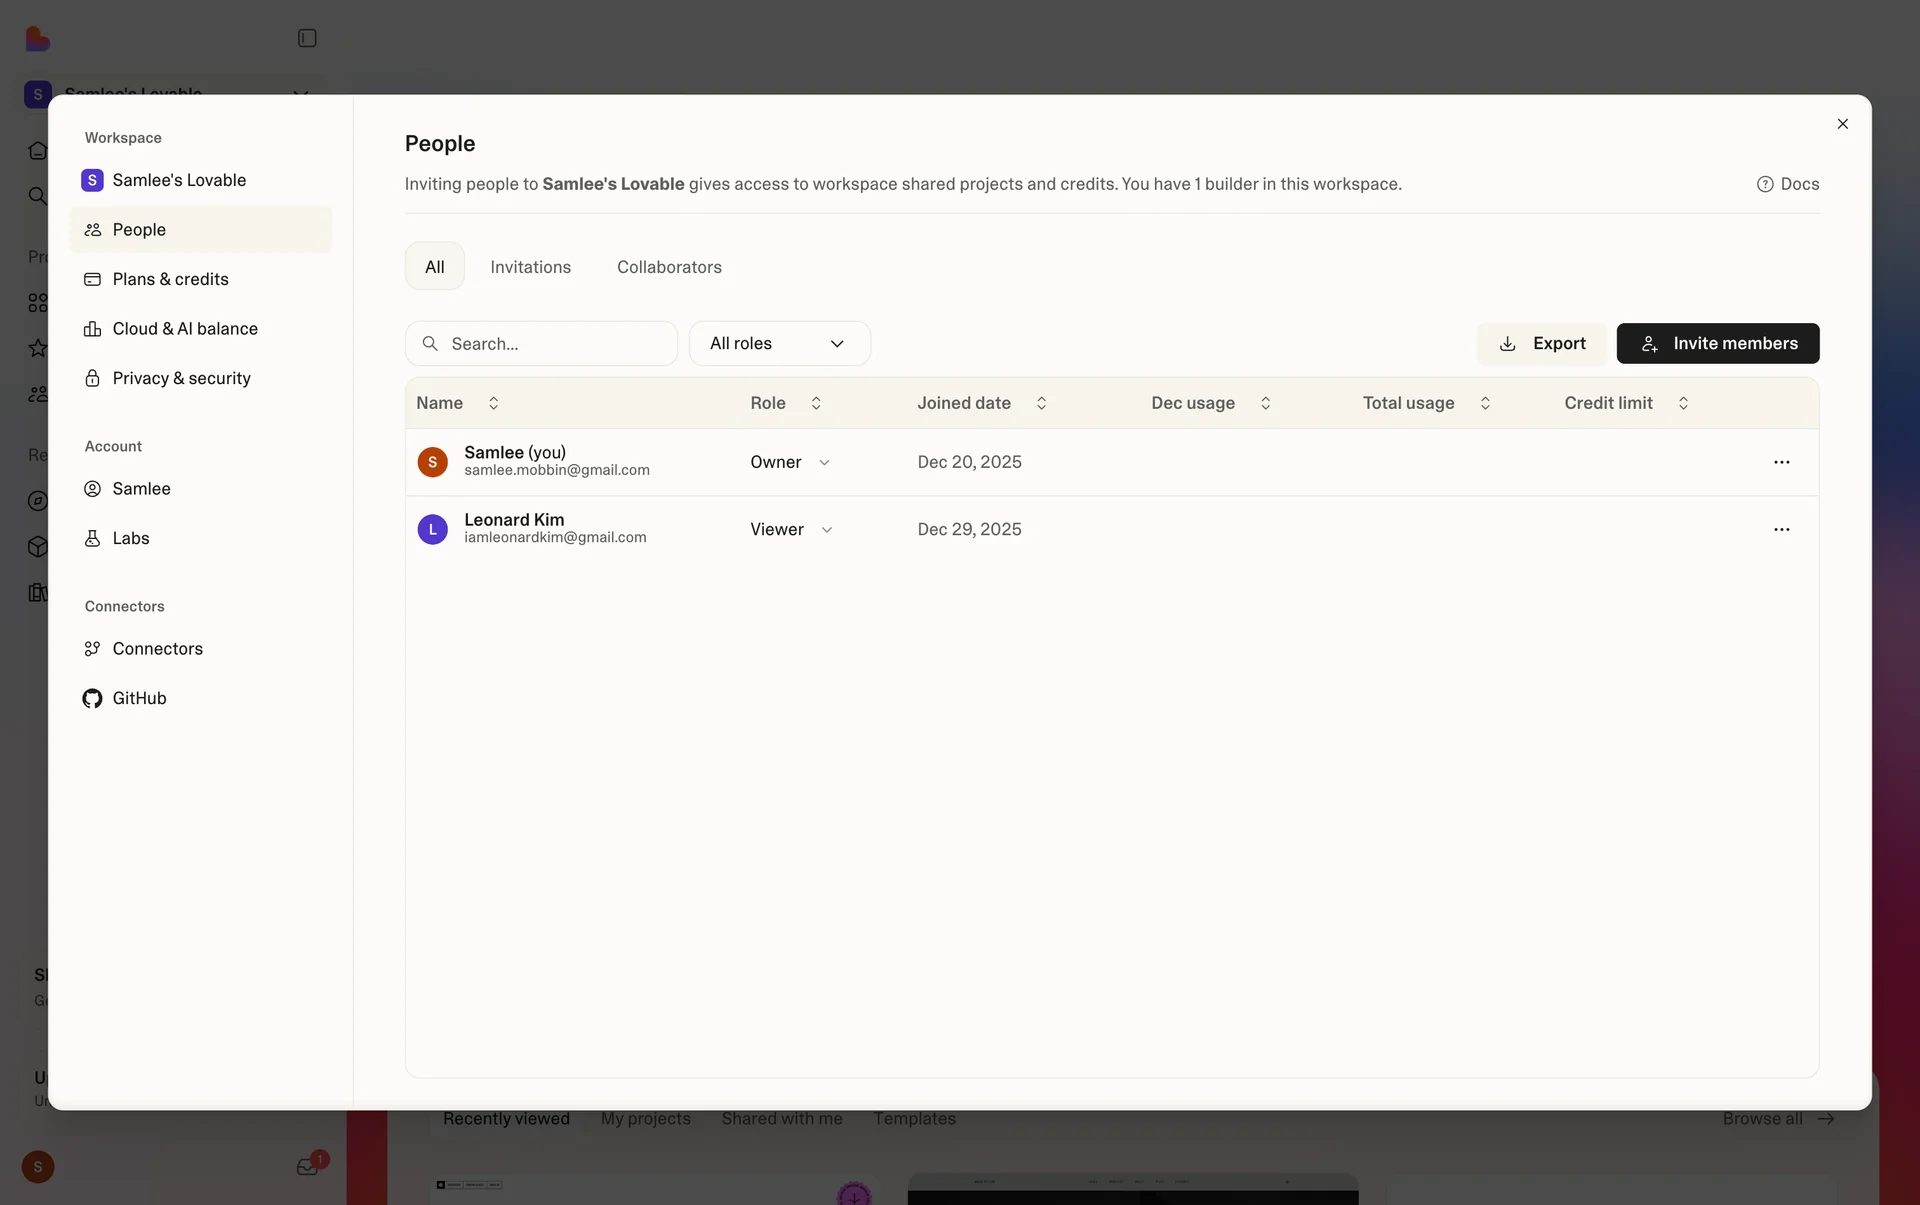Screen dimensions: 1920x1205
Task: Switch to the Collaborators tab
Action: tap(669, 267)
